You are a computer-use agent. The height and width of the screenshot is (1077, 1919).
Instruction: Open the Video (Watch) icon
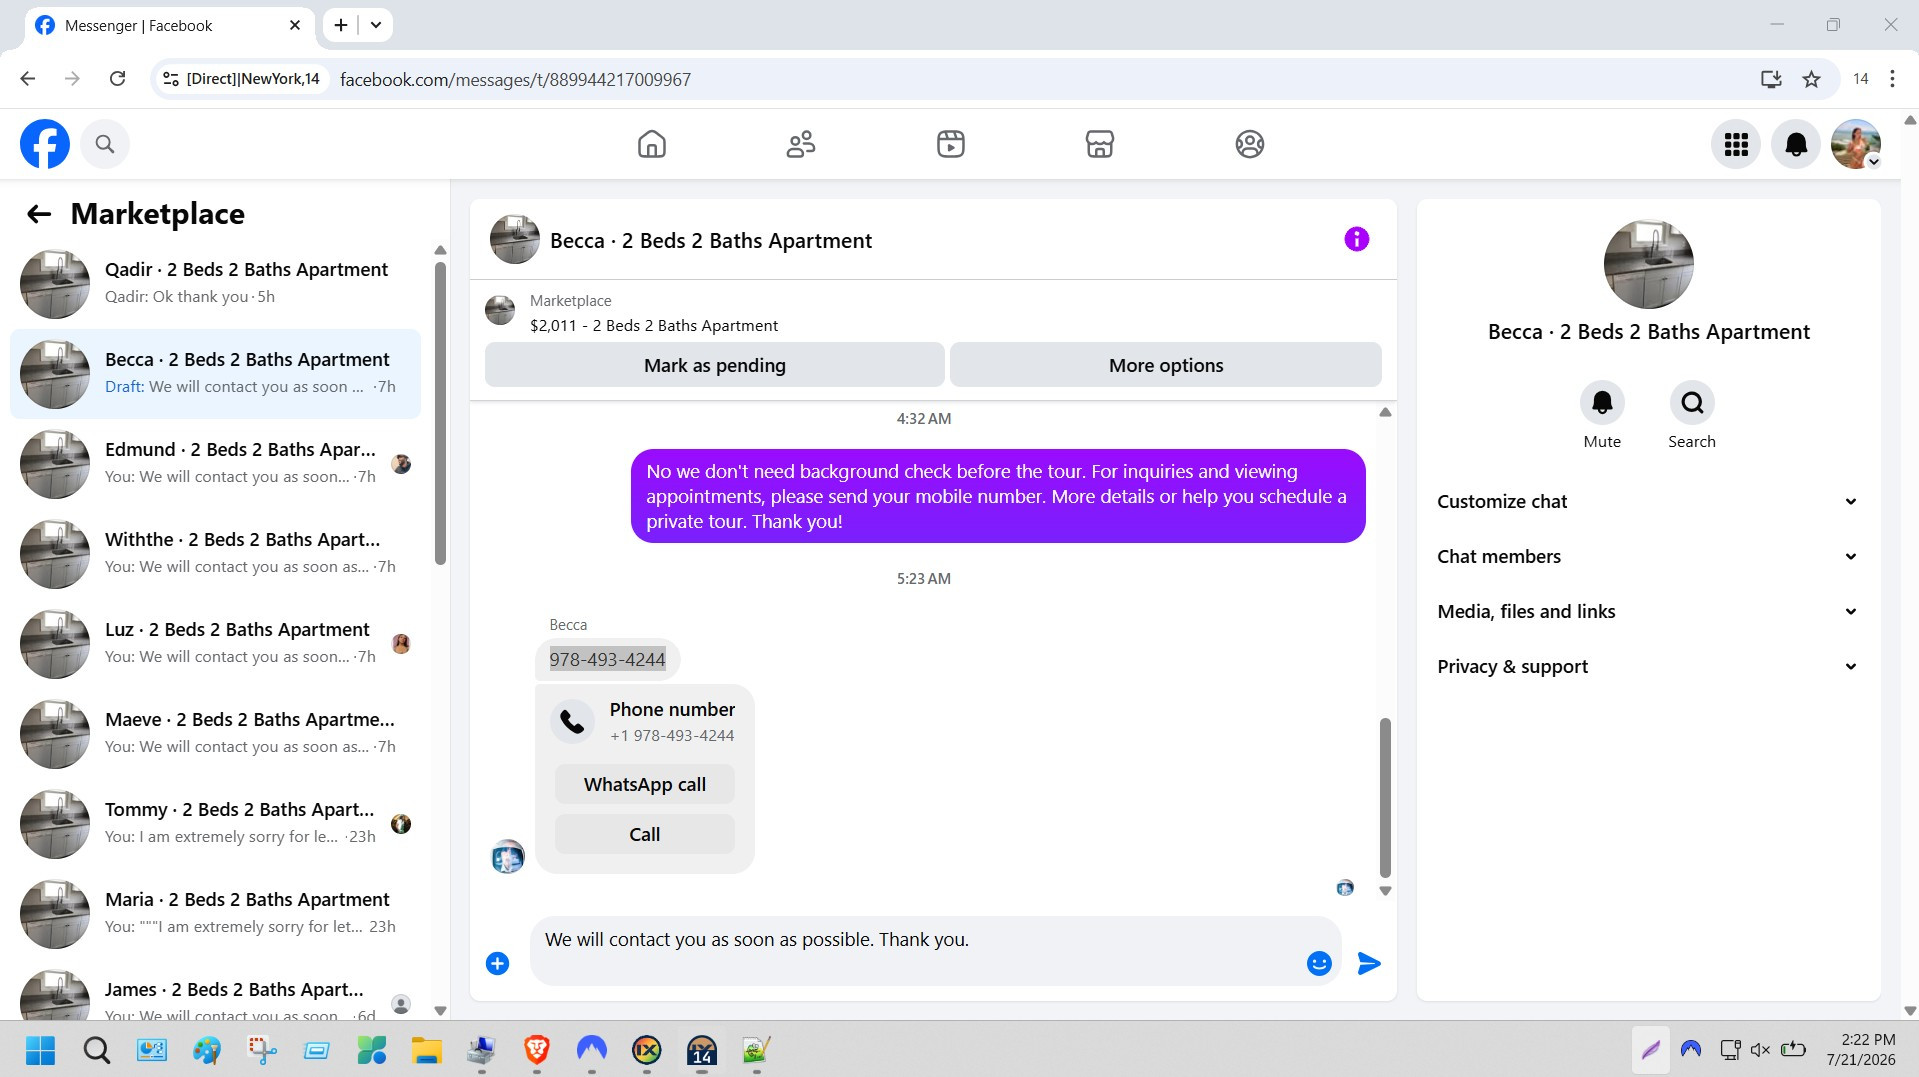[951, 144]
